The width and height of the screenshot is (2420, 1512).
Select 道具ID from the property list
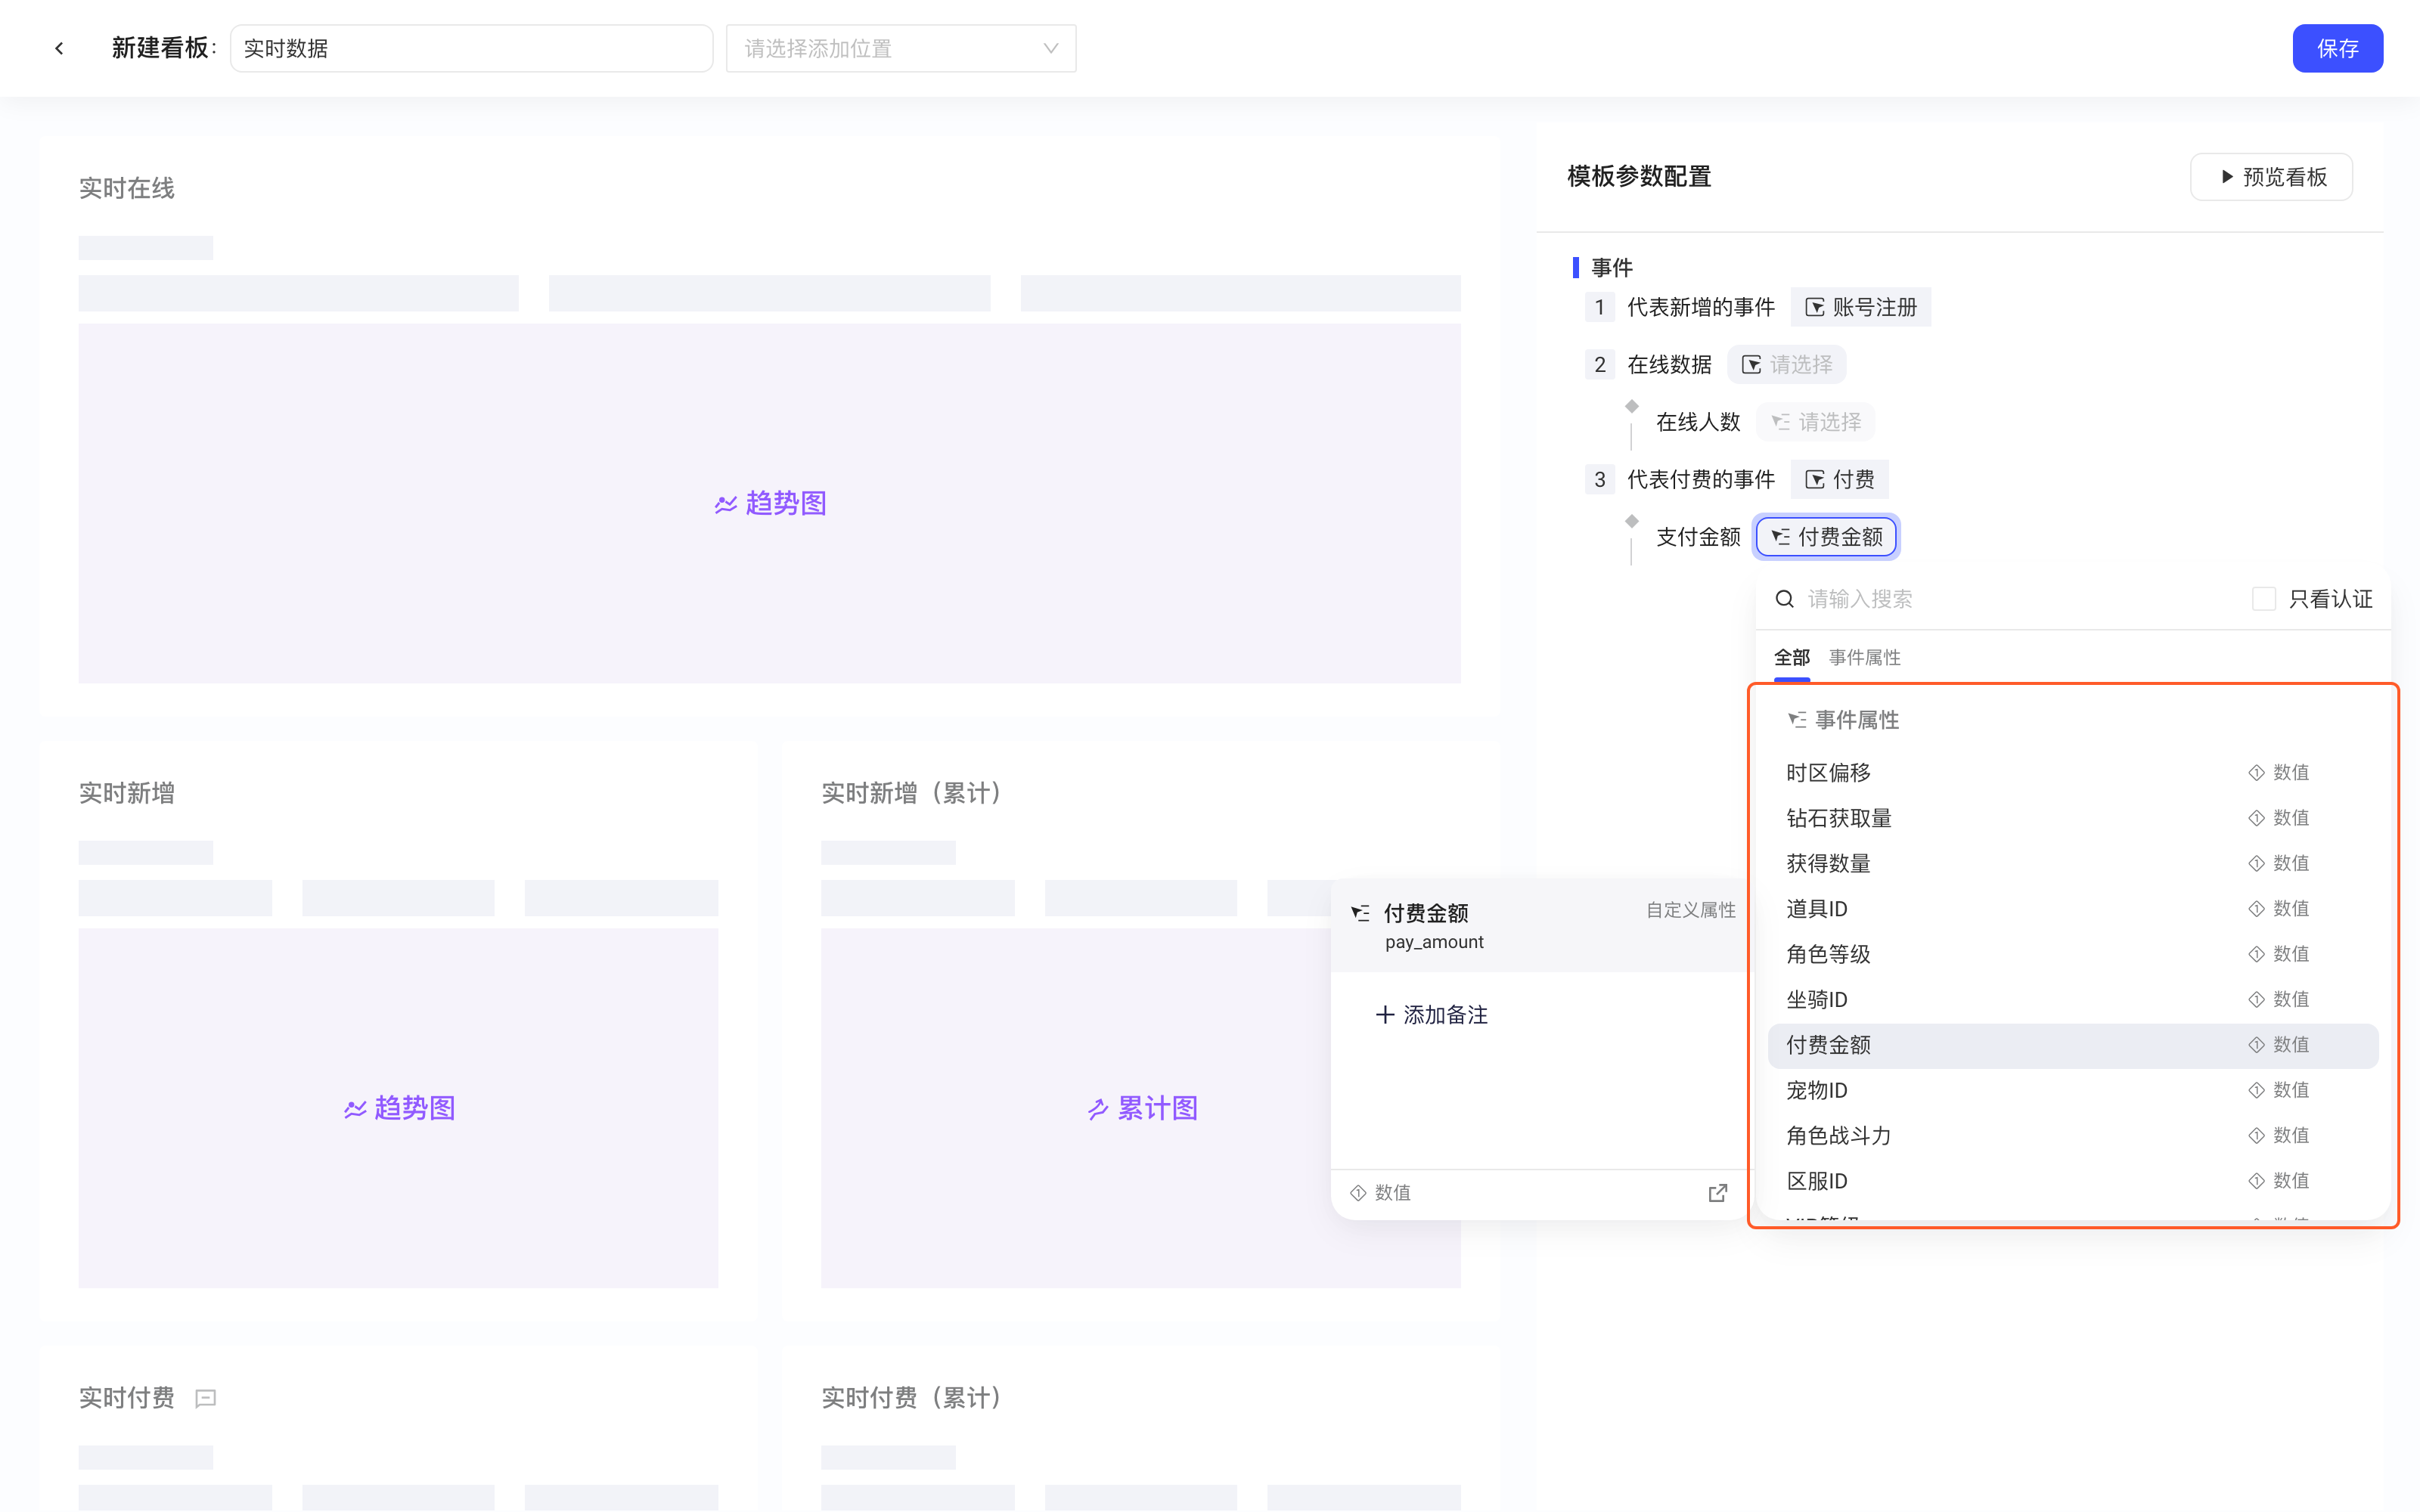click(x=2073, y=909)
